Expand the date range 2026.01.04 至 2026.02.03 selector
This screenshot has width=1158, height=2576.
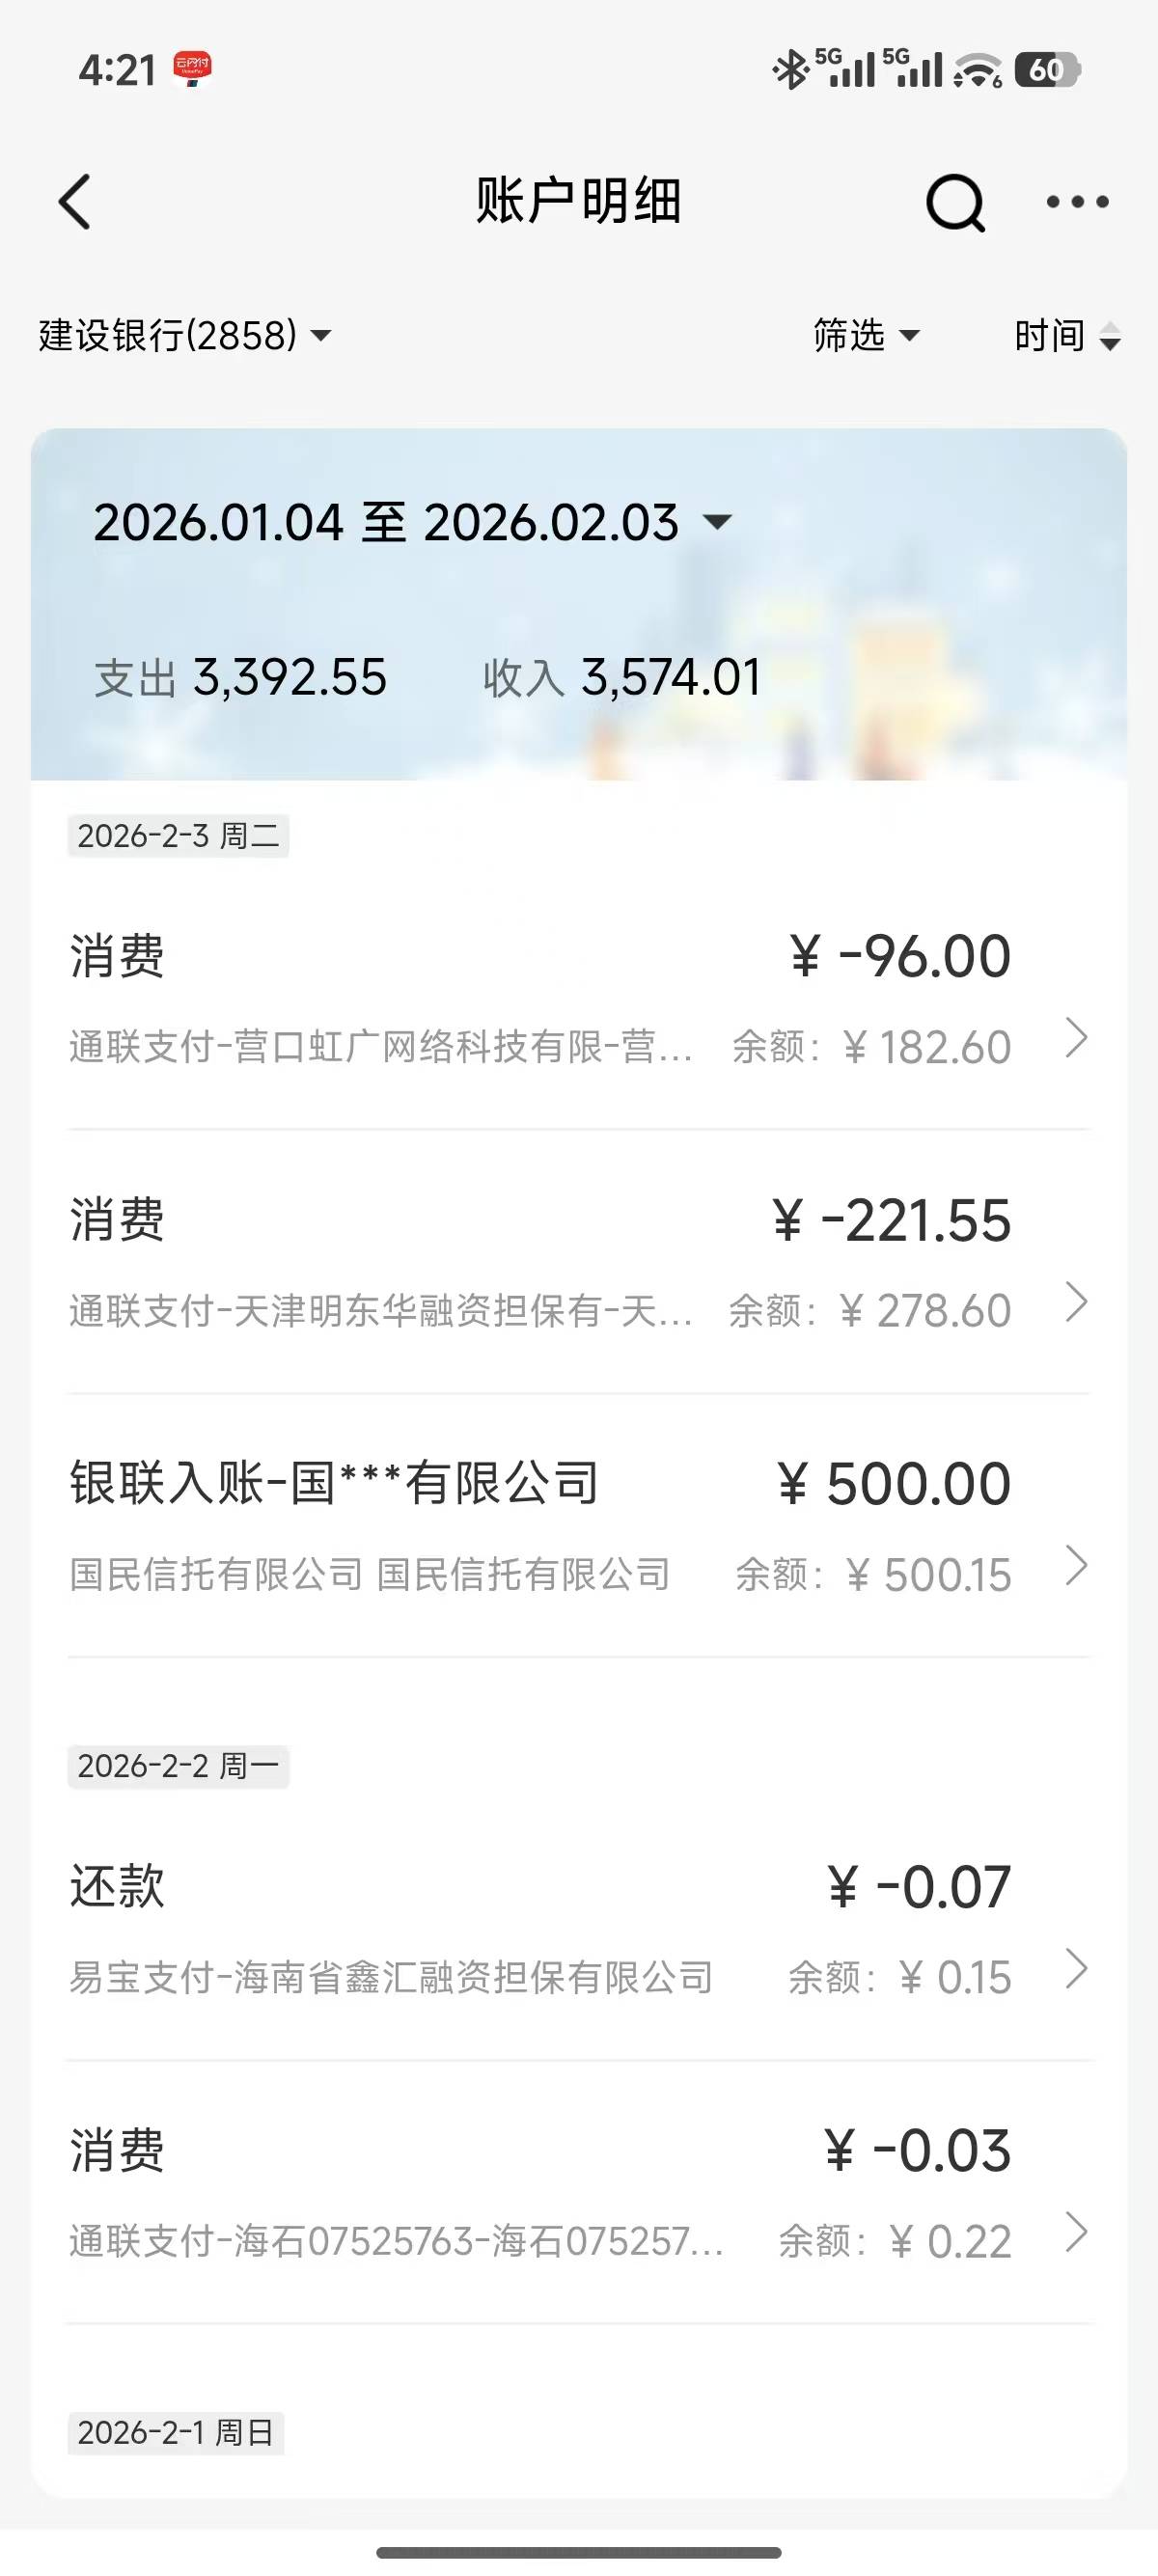(x=412, y=522)
